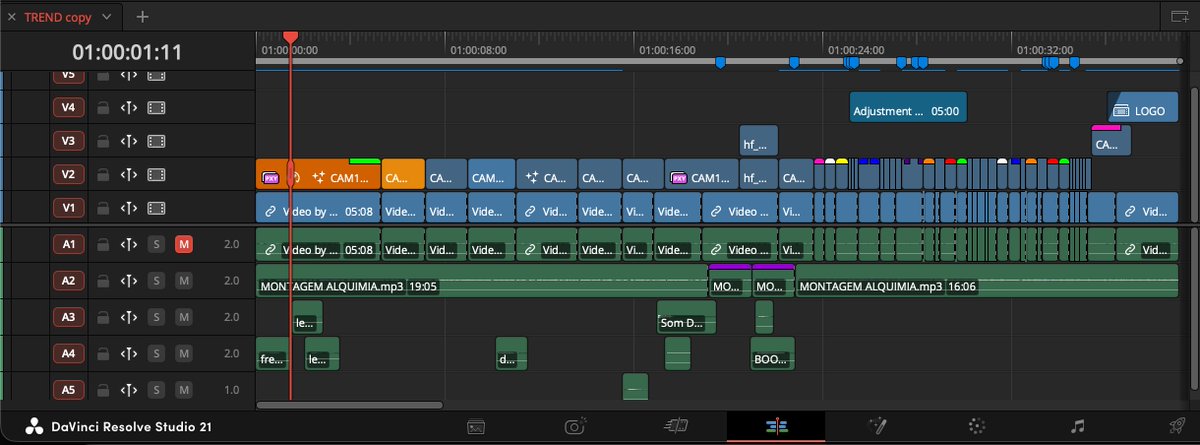This screenshot has height=445, width=1200.
Task: Toggle auto track selector on A3
Action: click(129, 317)
